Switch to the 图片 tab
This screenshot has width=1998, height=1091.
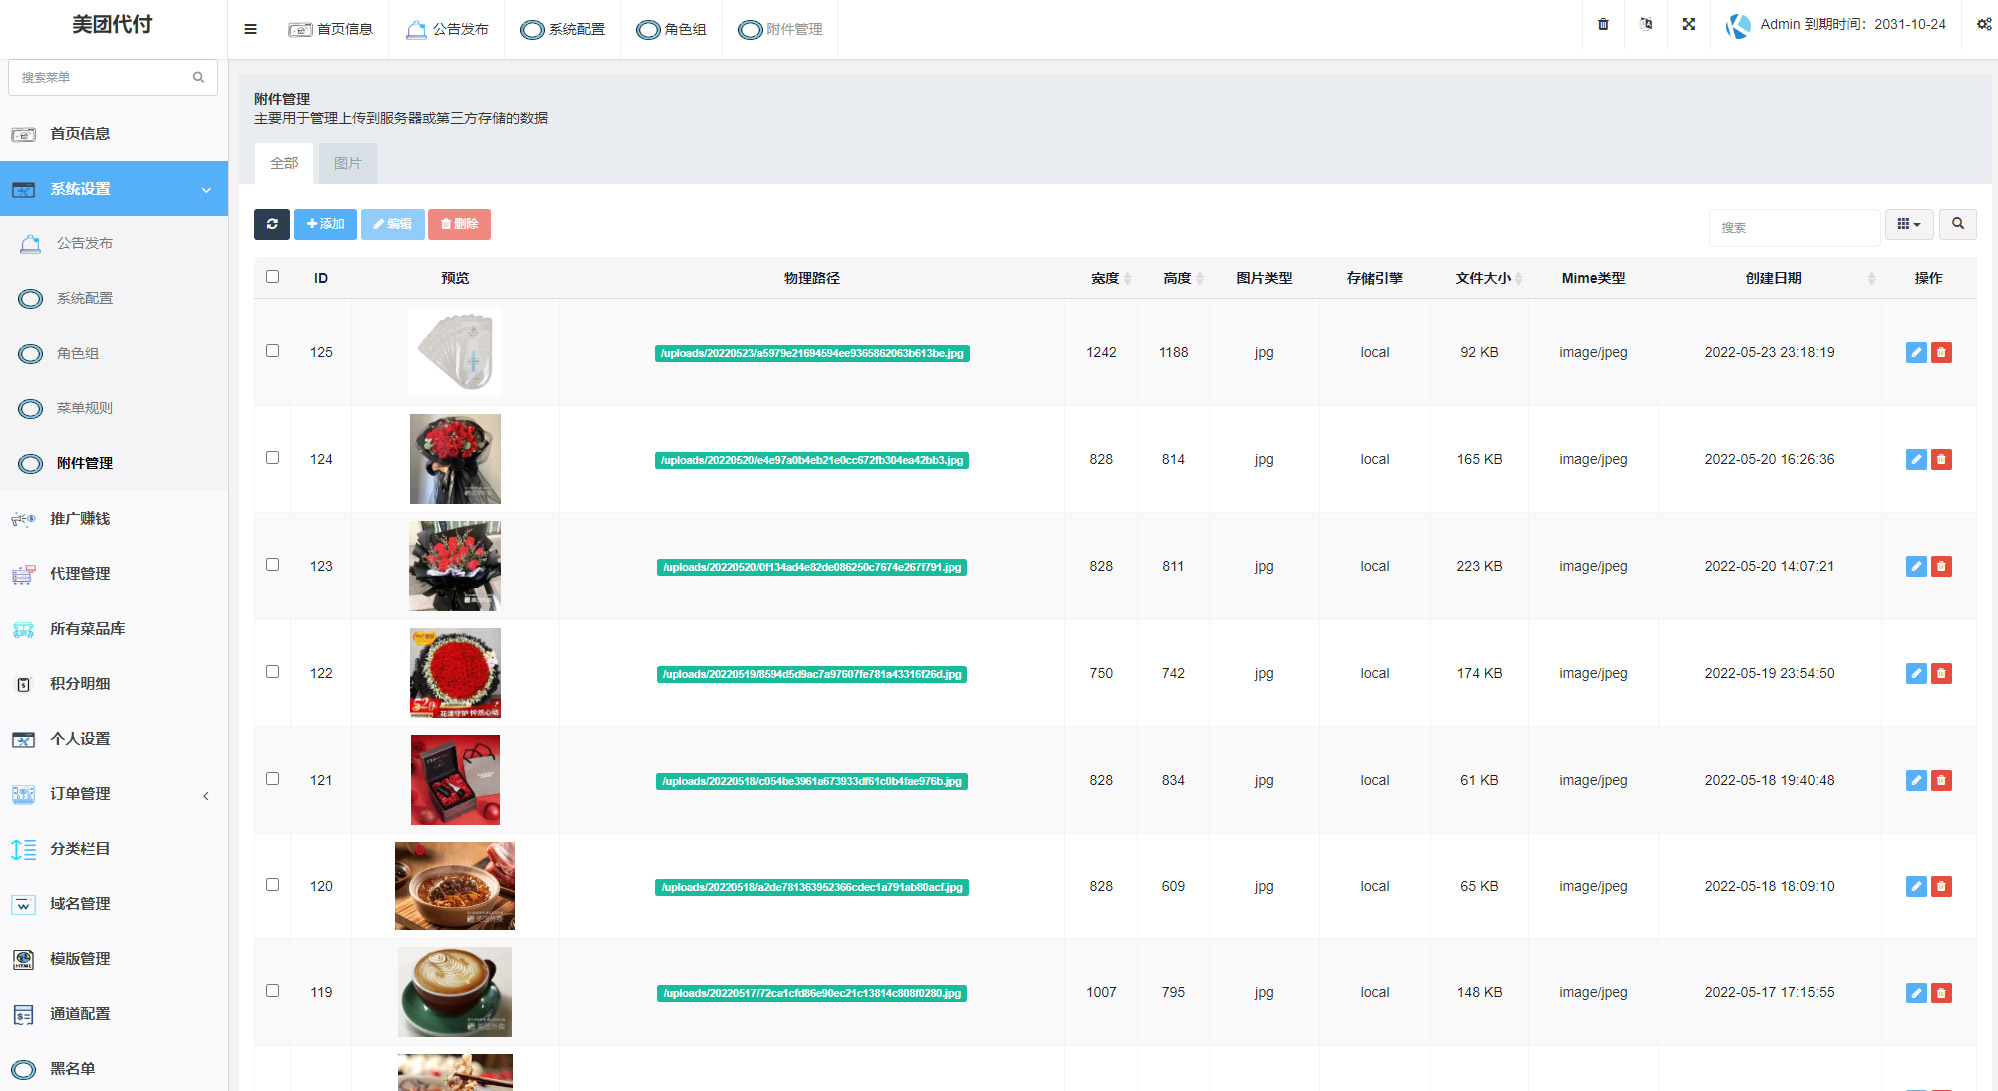[348, 163]
